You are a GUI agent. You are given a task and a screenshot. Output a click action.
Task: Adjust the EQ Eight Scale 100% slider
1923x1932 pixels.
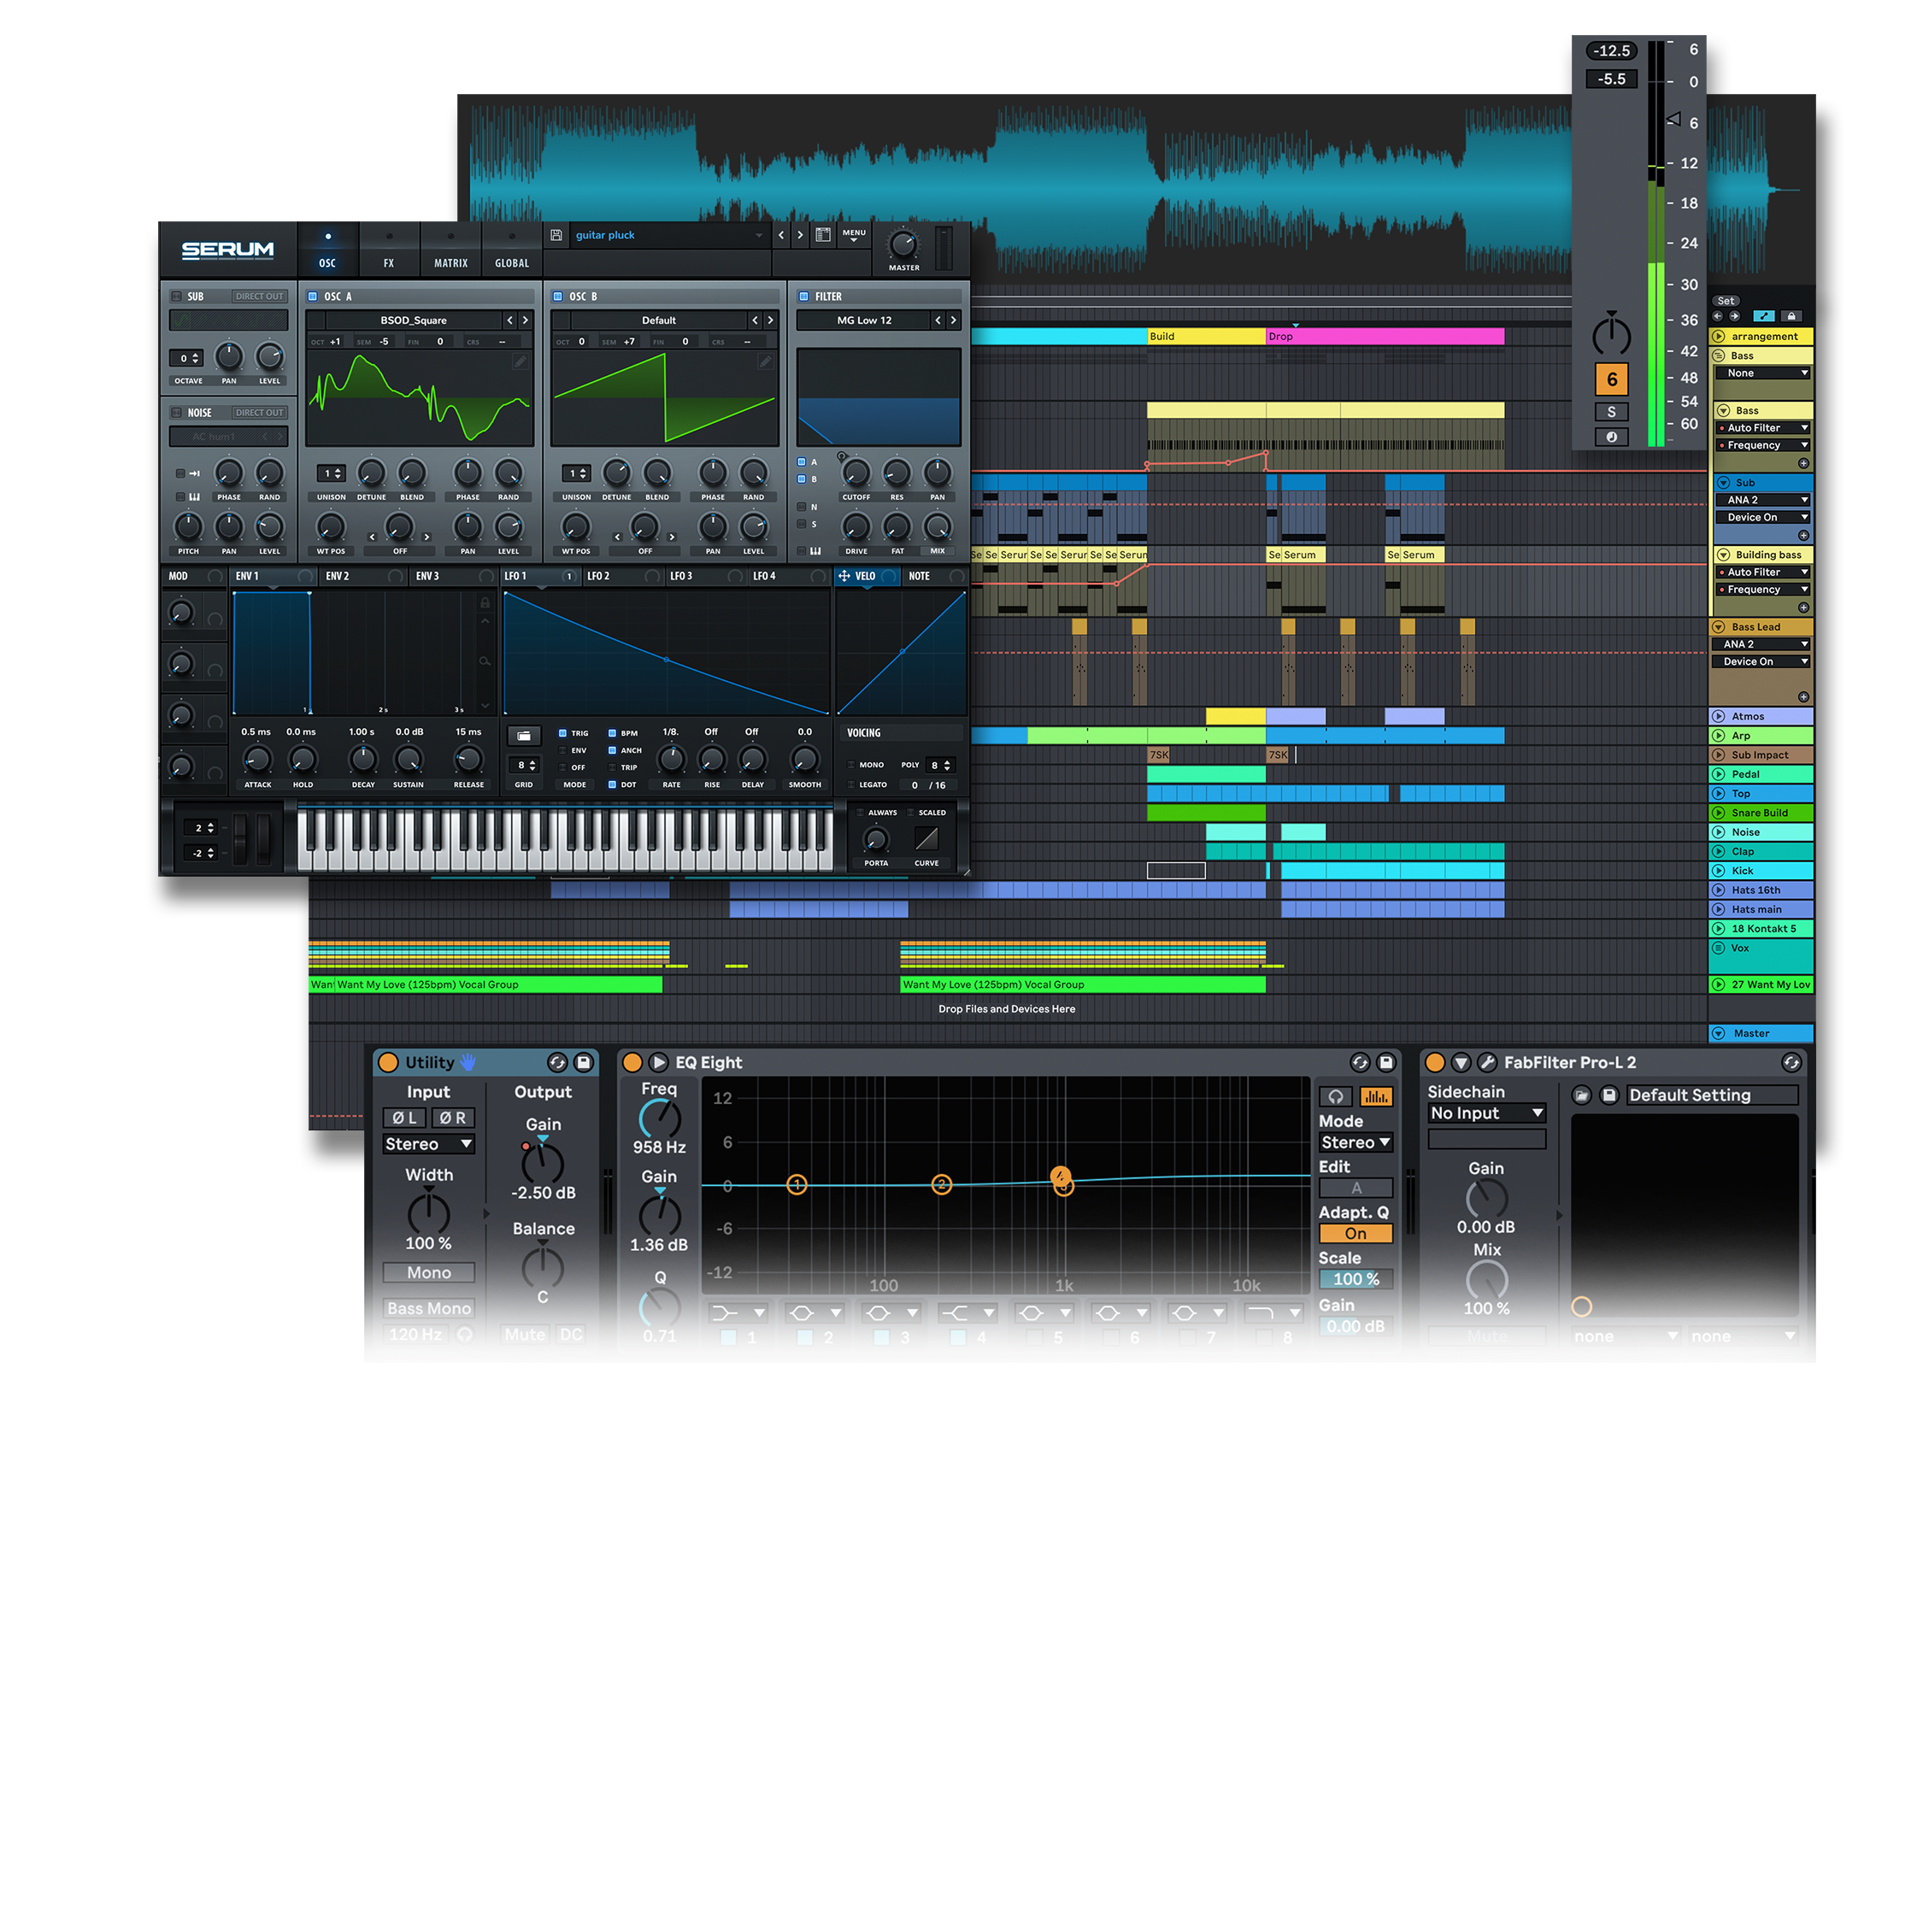[x=1355, y=1280]
